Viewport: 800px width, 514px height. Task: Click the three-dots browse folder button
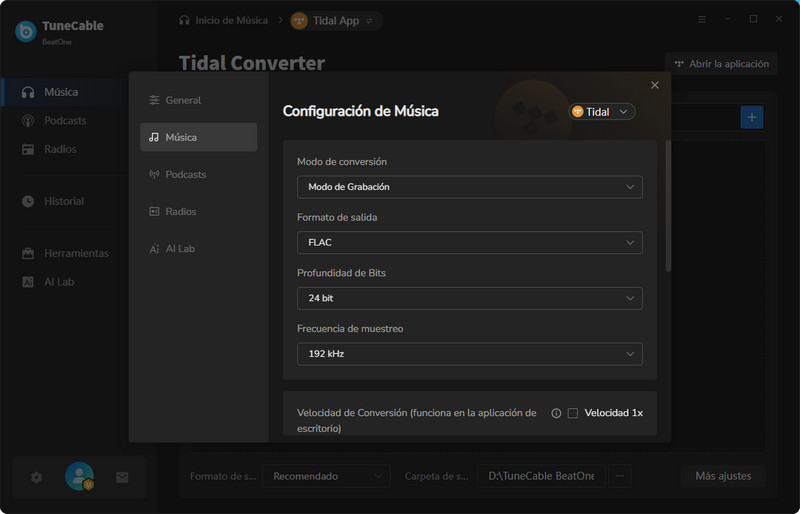[620, 476]
